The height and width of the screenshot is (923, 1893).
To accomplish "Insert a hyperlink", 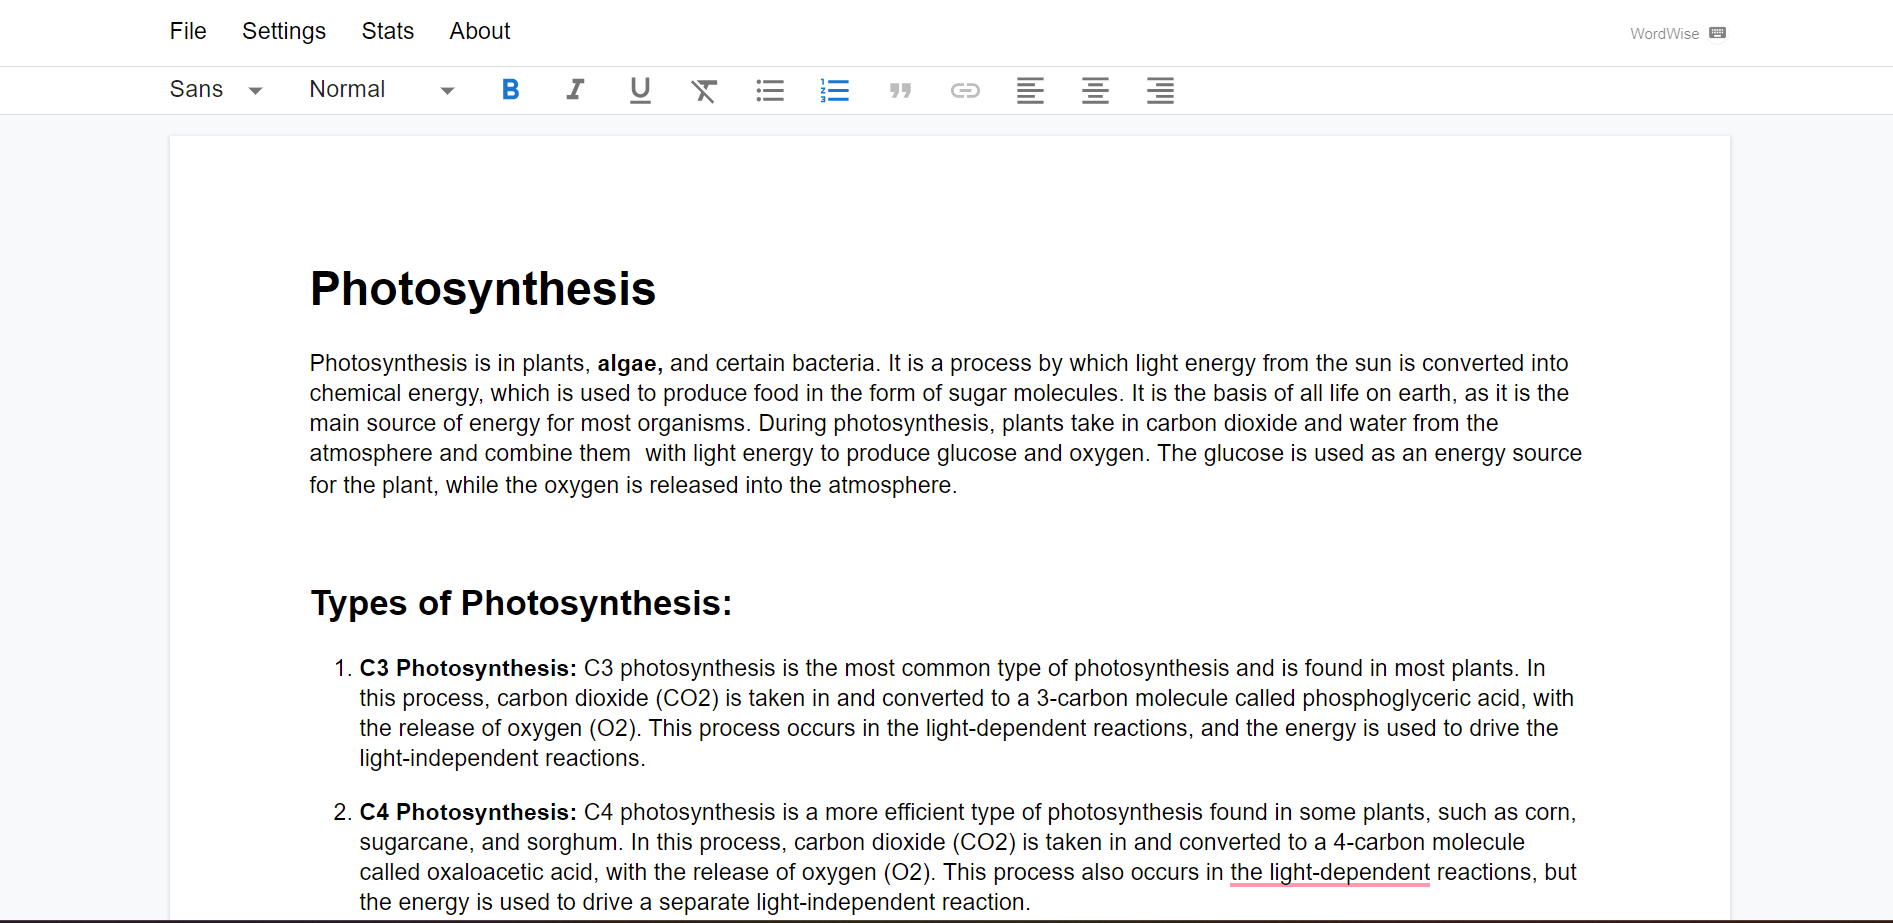I will [x=965, y=91].
